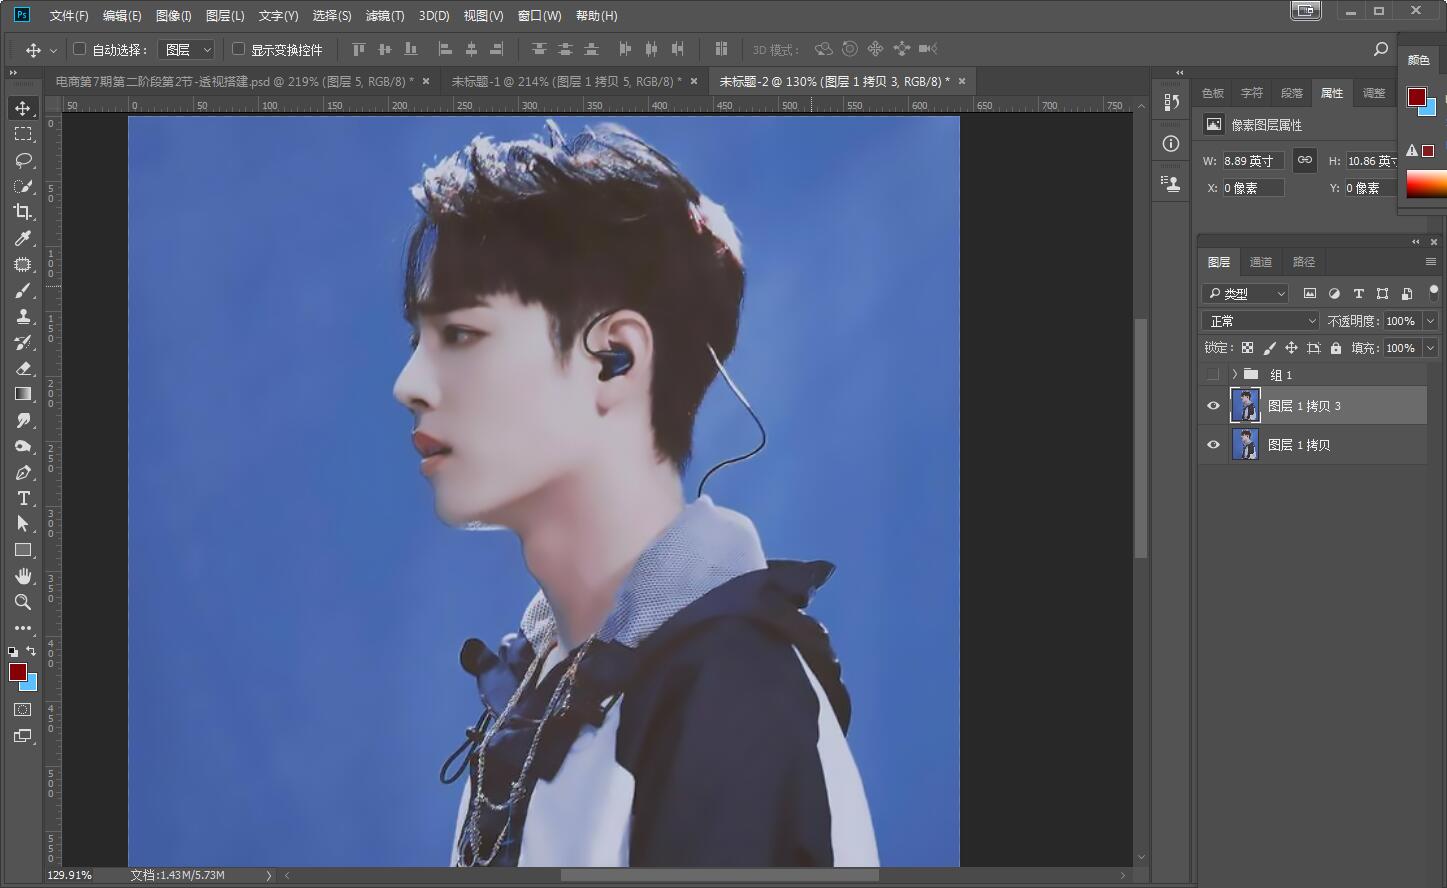The width and height of the screenshot is (1447, 888).
Task: Select the History Brush tool
Action: click(23, 342)
